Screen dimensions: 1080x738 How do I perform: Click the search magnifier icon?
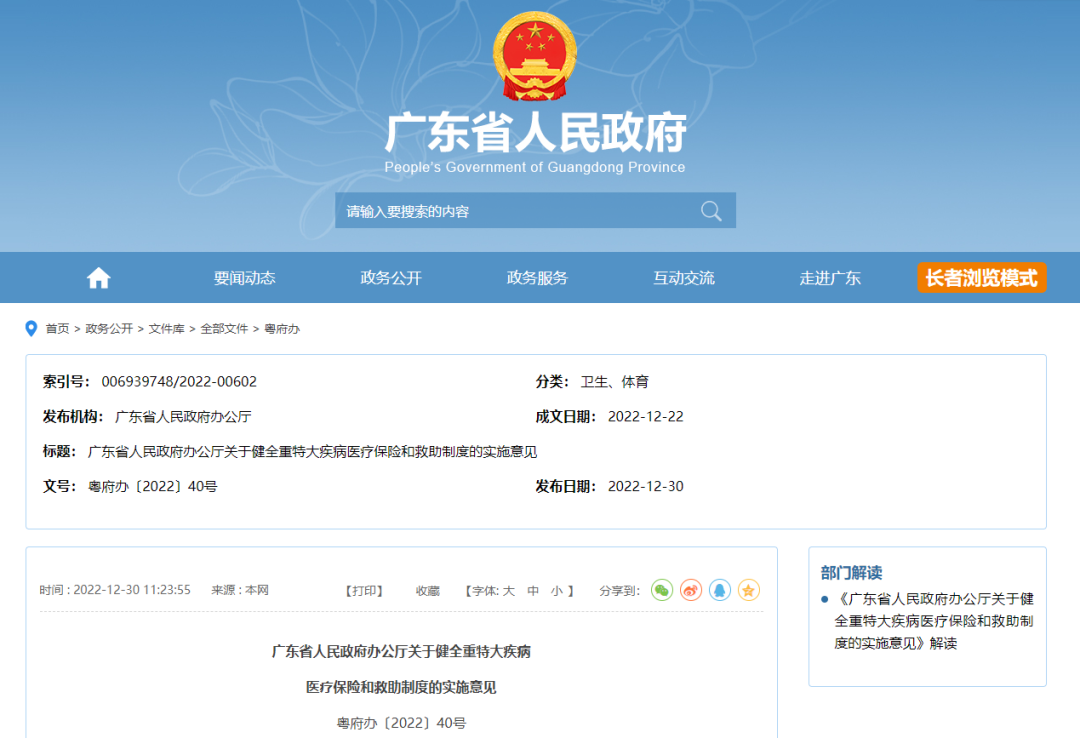pos(711,210)
